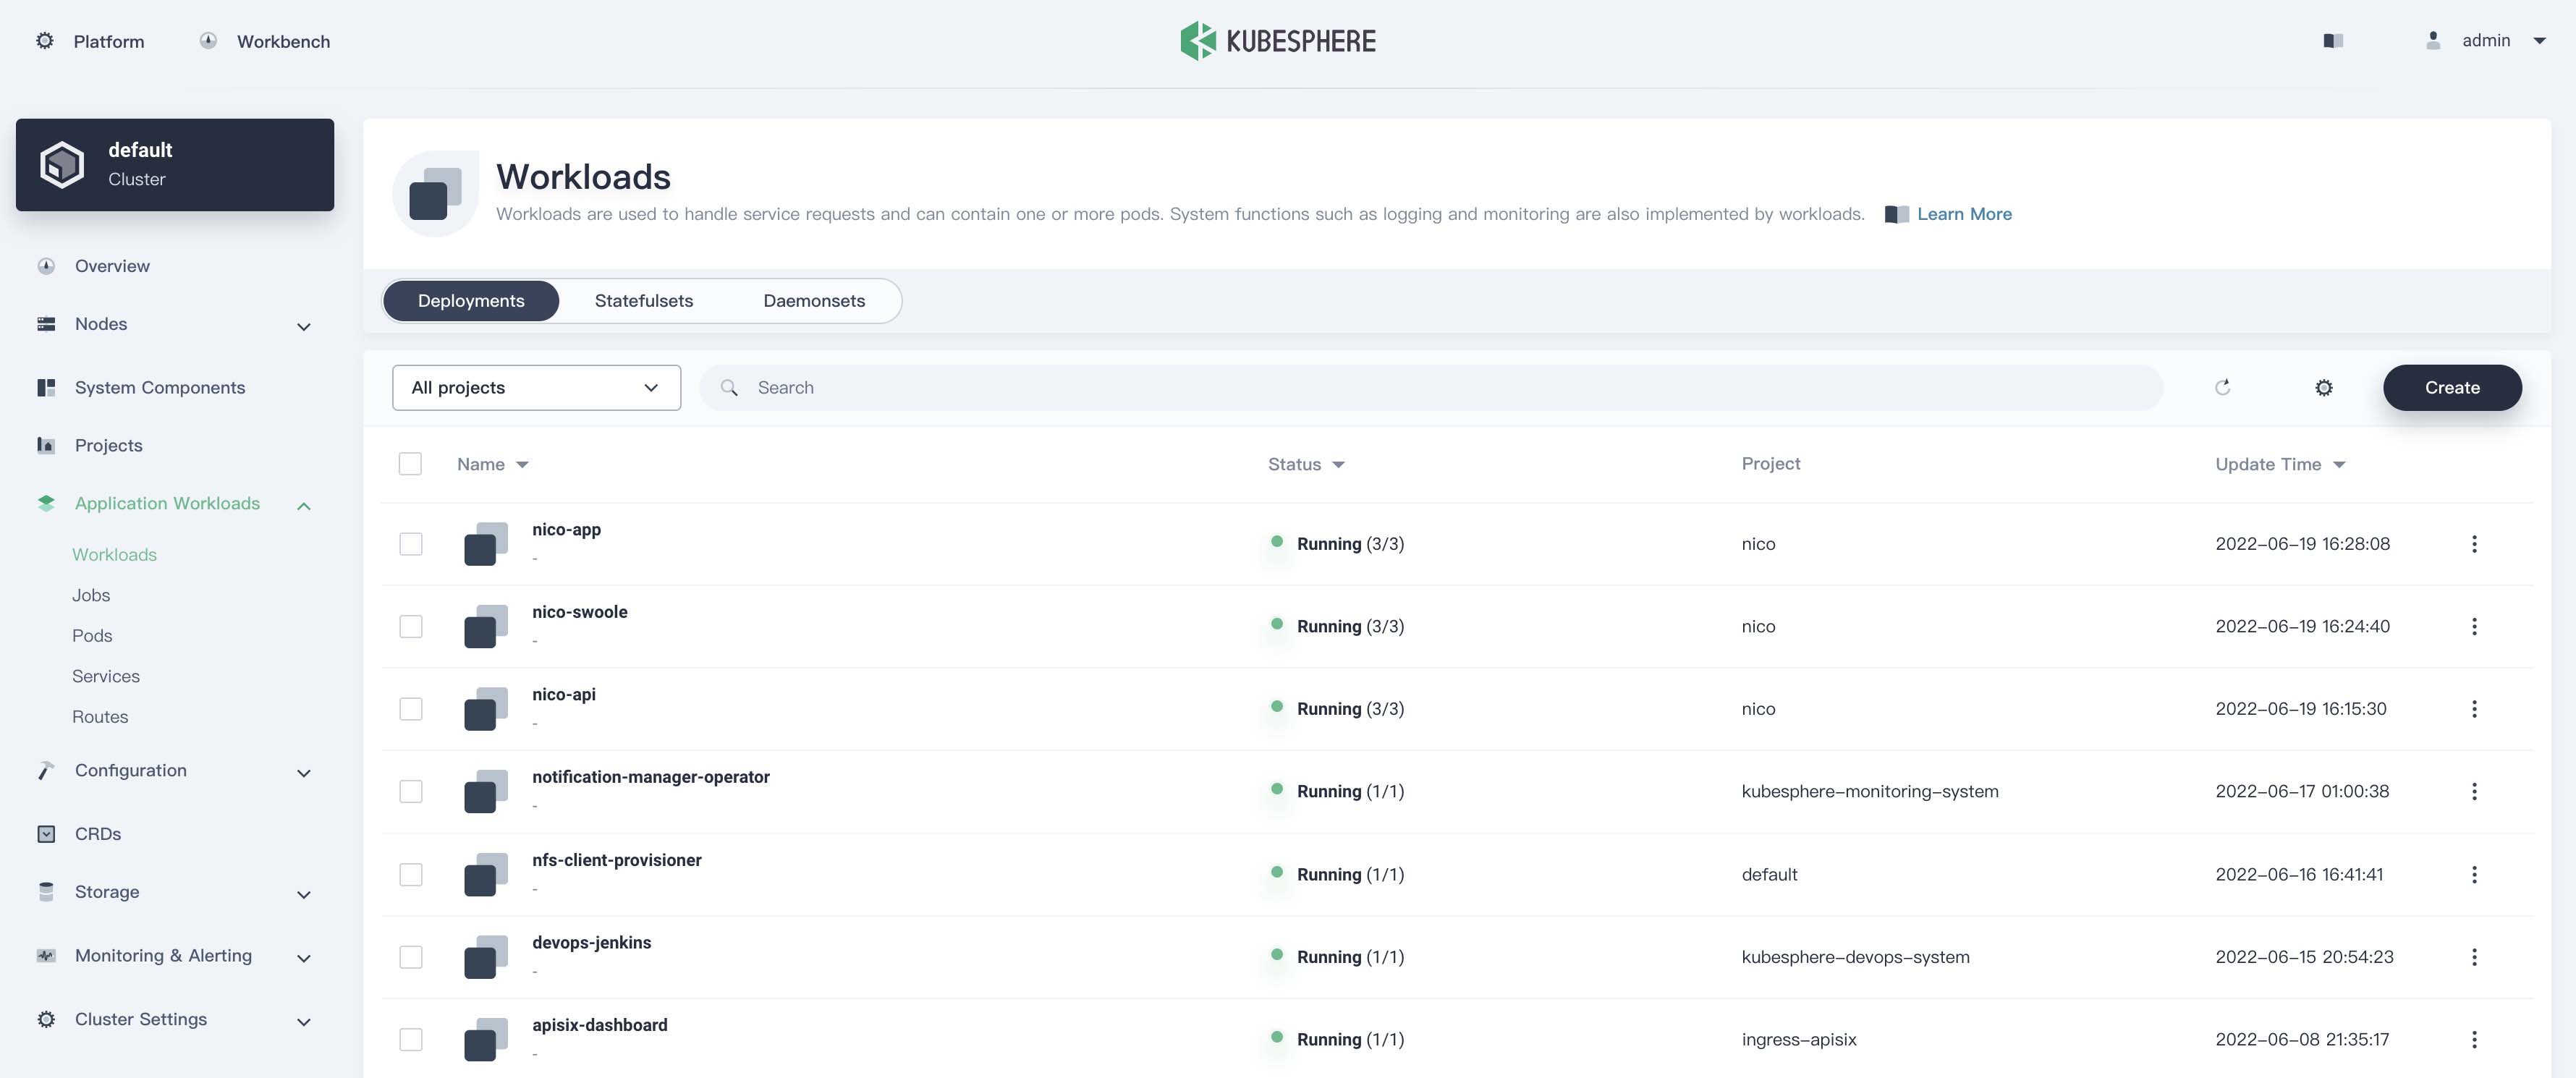Sort the table by Update Time
This screenshot has height=1078, width=2576.
point(2280,464)
